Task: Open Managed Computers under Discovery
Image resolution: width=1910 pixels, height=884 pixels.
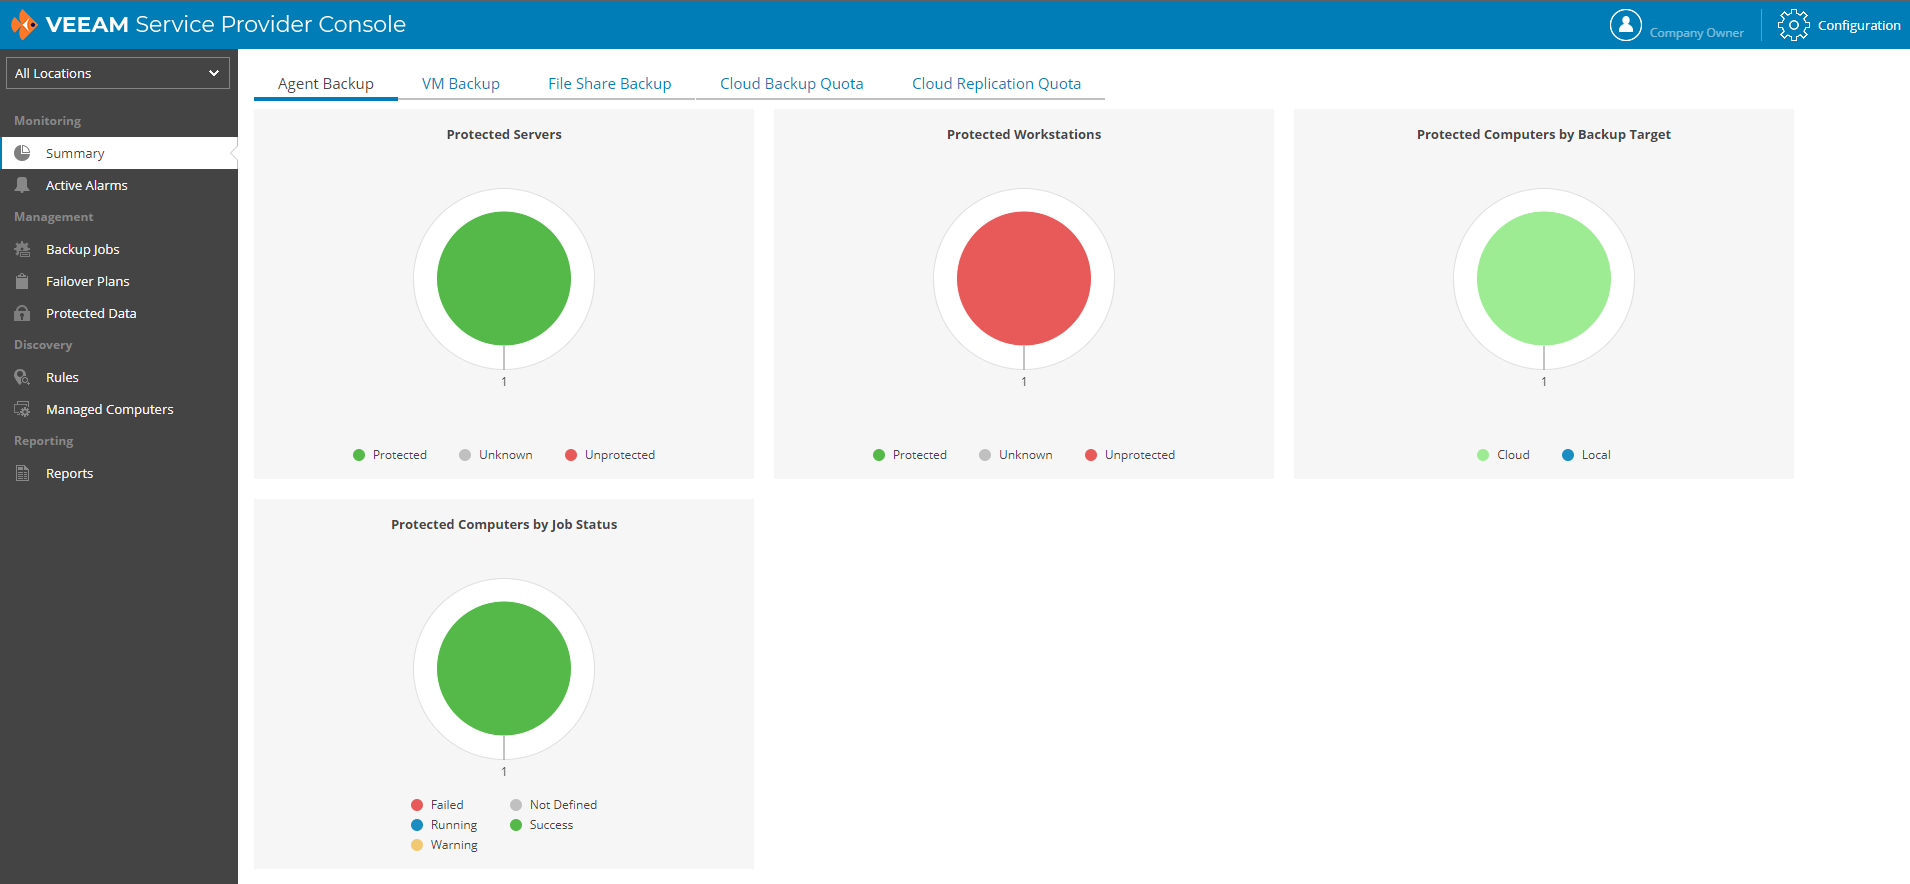Action: pyautogui.click(x=119, y=409)
